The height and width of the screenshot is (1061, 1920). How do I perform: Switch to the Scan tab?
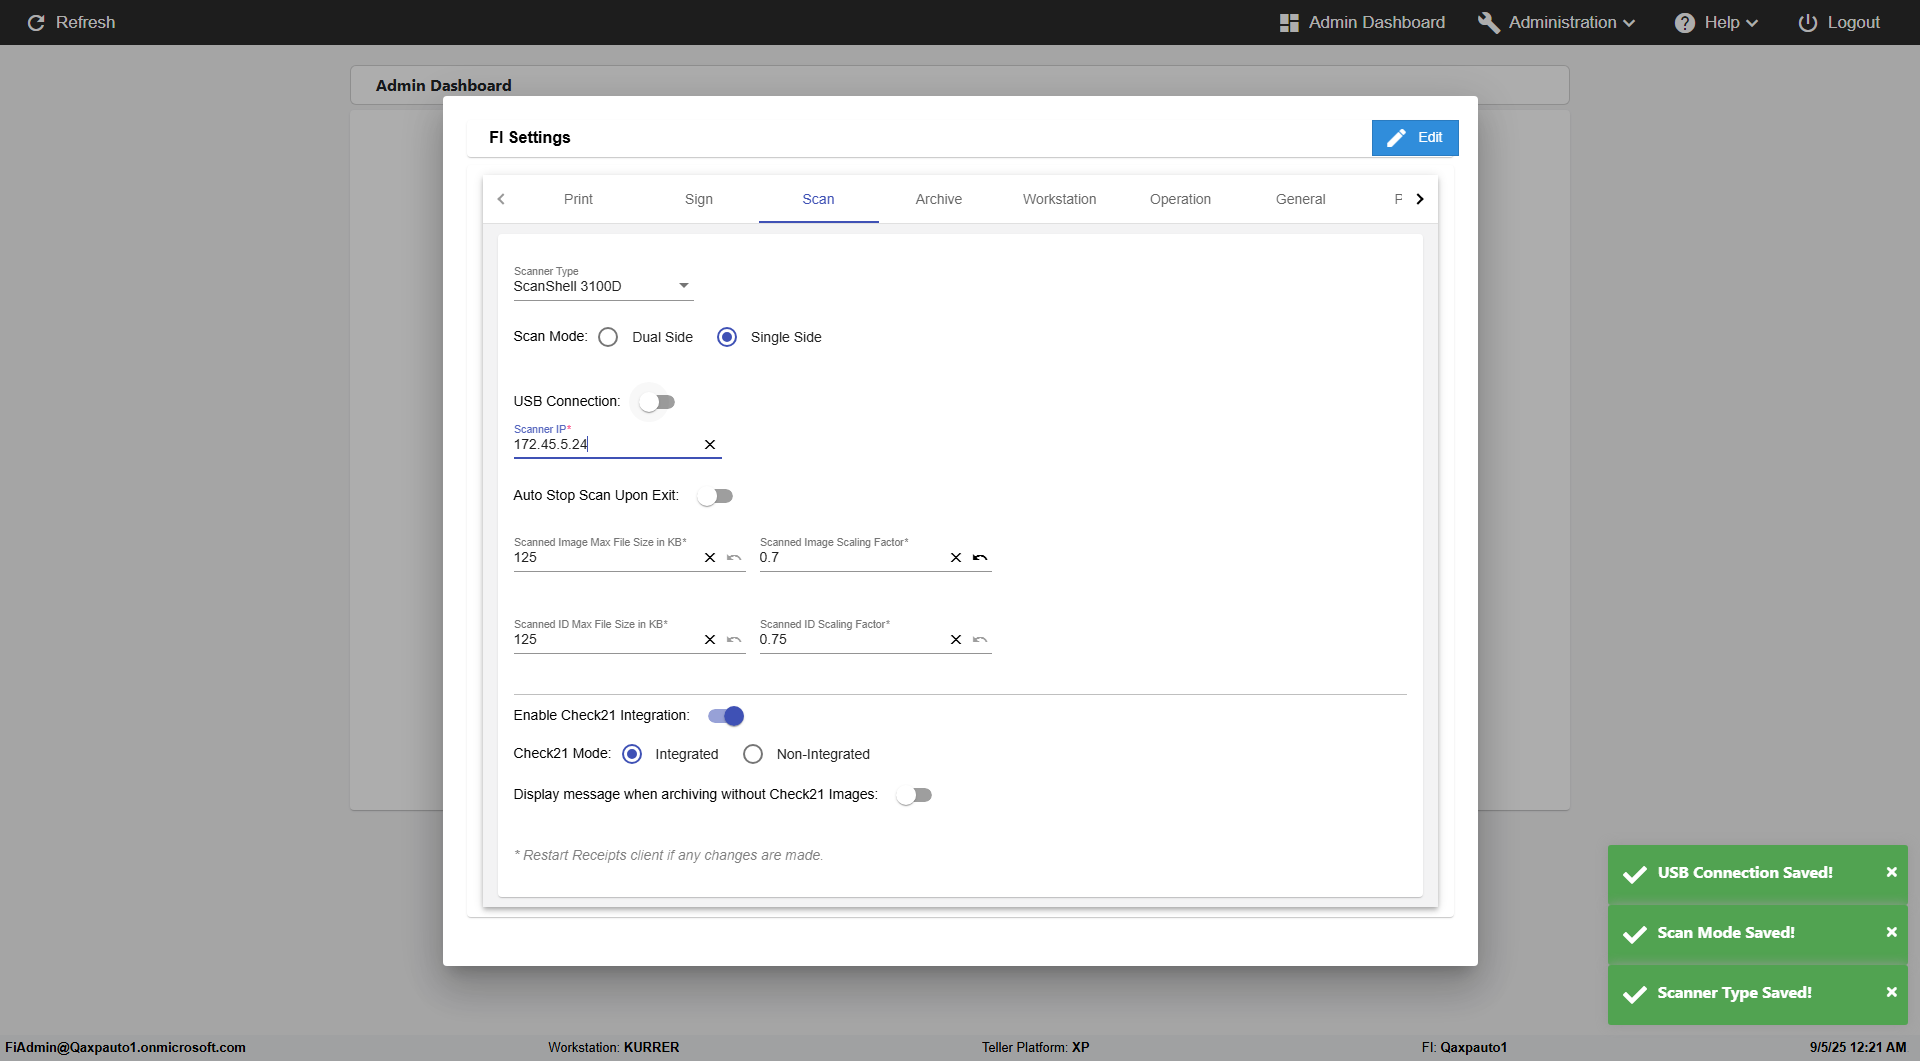coord(818,199)
